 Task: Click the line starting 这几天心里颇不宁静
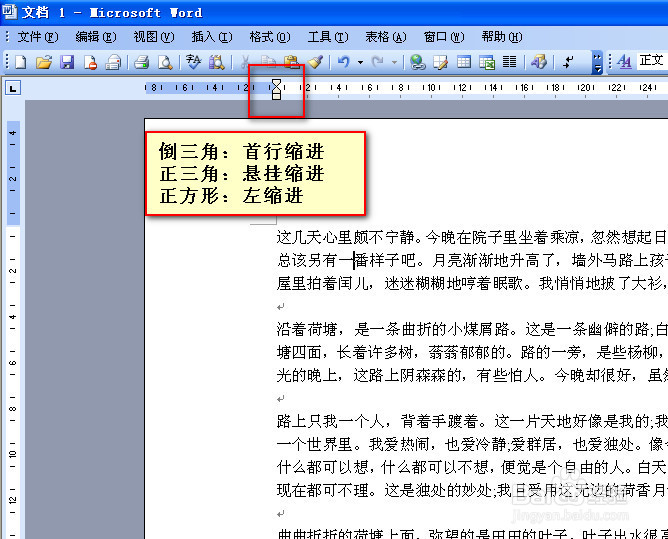[472, 237]
